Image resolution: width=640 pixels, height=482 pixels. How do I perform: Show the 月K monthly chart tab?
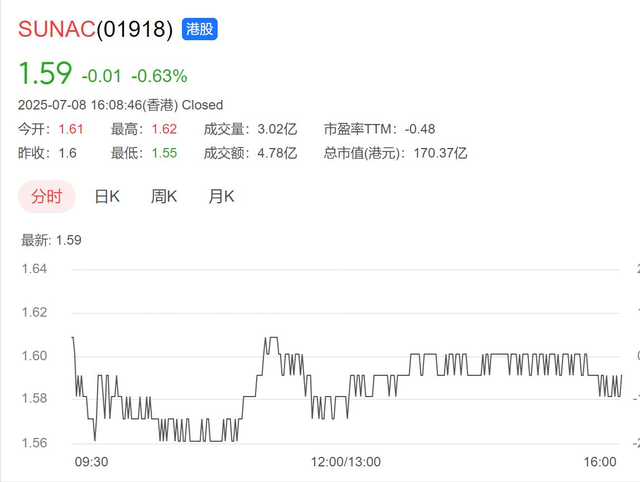[221, 197]
